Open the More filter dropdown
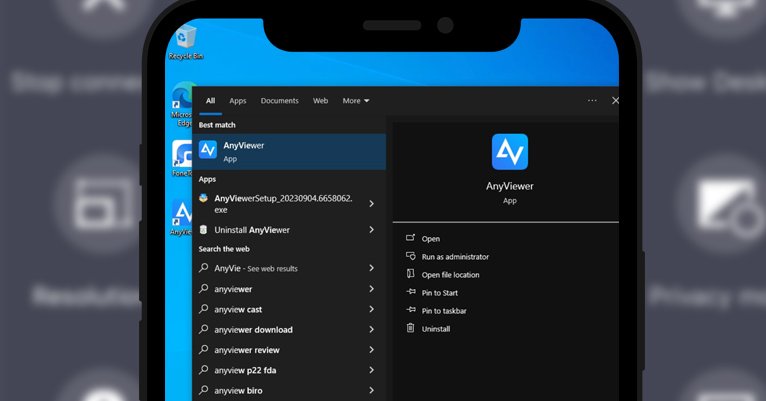The height and width of the screenshot is (401, 766). point(356,101)
